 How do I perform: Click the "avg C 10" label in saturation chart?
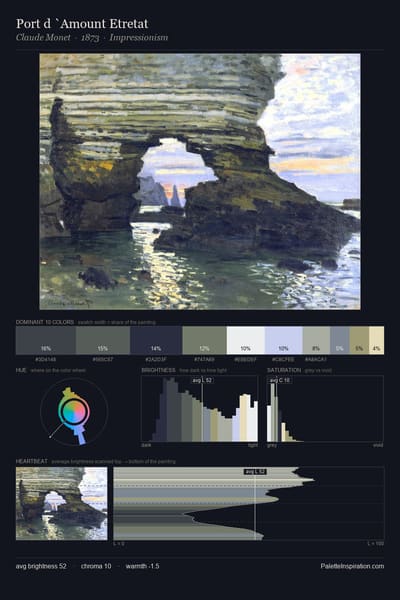[280, 380]
